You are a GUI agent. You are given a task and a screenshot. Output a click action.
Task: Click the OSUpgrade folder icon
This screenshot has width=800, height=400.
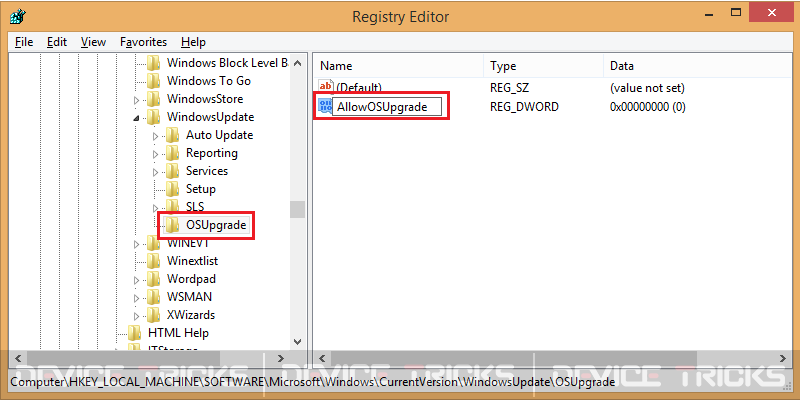[x=172, y=225]
